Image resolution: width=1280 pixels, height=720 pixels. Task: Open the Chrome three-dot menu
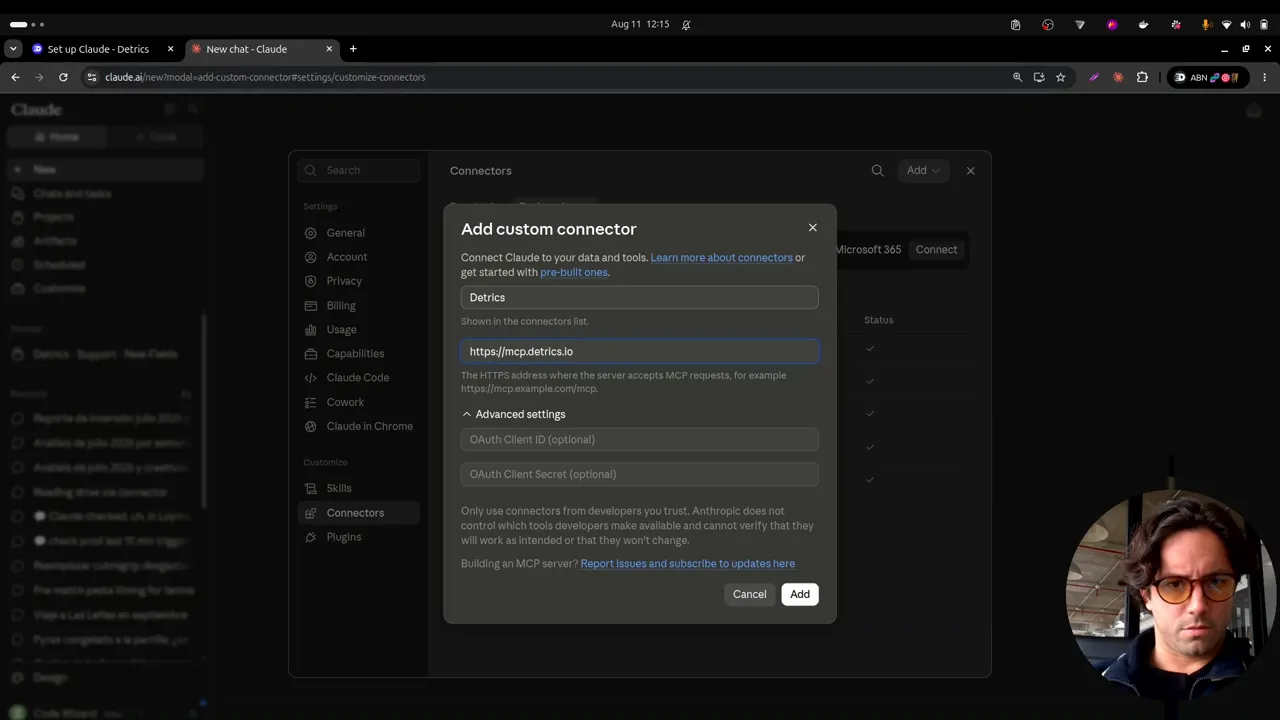coord(1264,77)
